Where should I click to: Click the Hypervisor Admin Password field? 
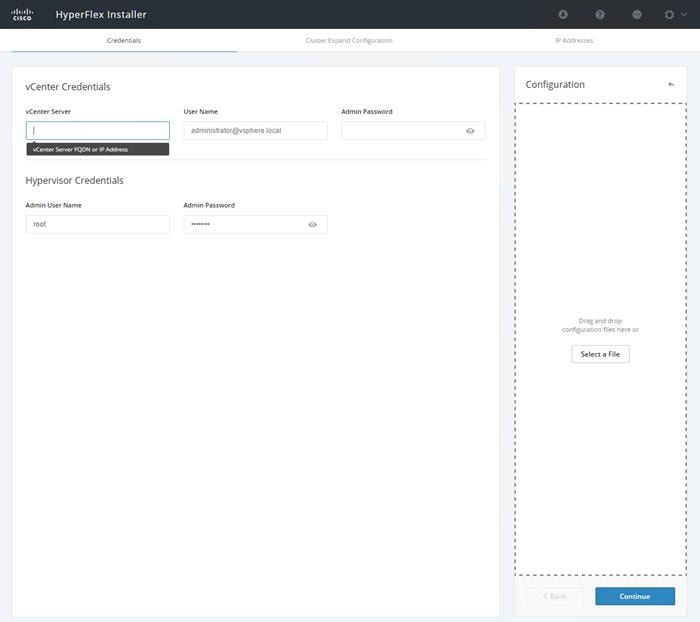click(x=255, y=224)
